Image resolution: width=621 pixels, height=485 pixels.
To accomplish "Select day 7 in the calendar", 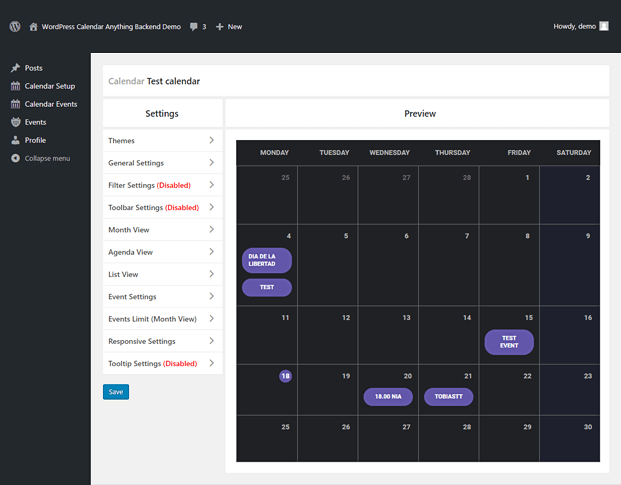I will [467, 236].
